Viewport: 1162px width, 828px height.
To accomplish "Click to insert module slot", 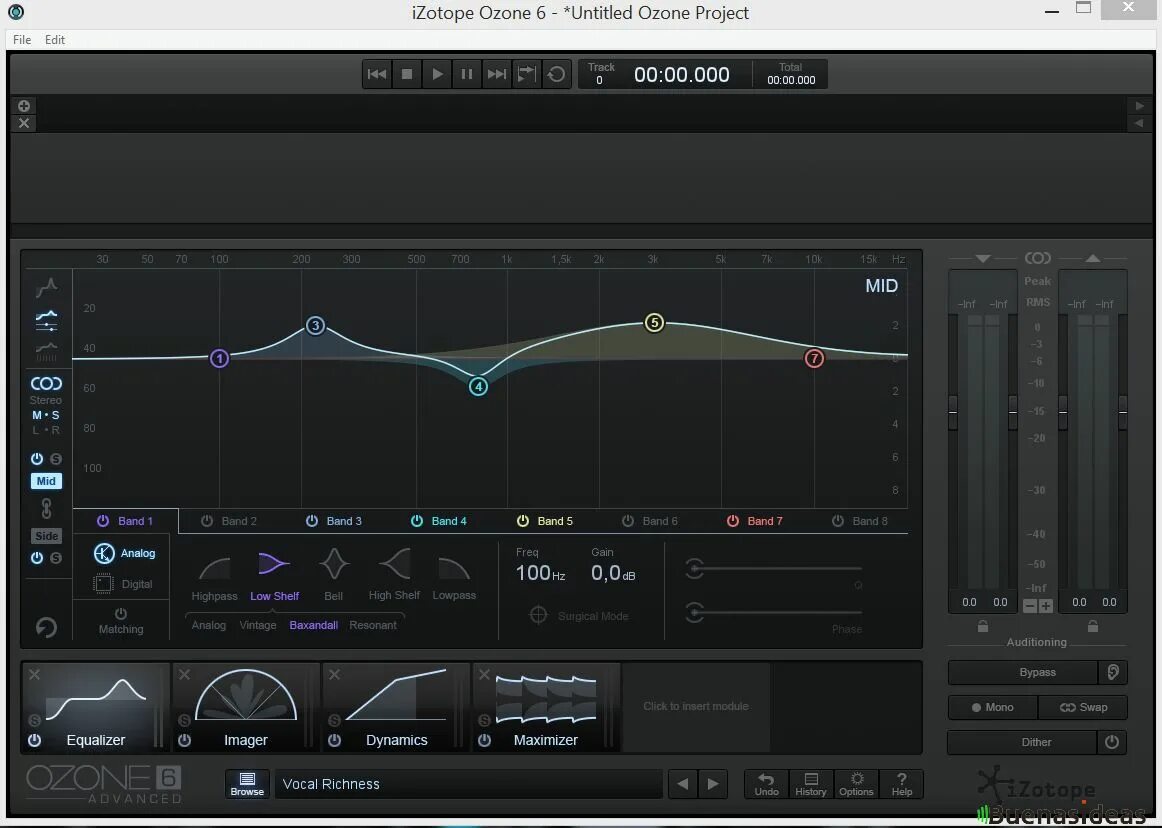I will (x=696, y=706).
